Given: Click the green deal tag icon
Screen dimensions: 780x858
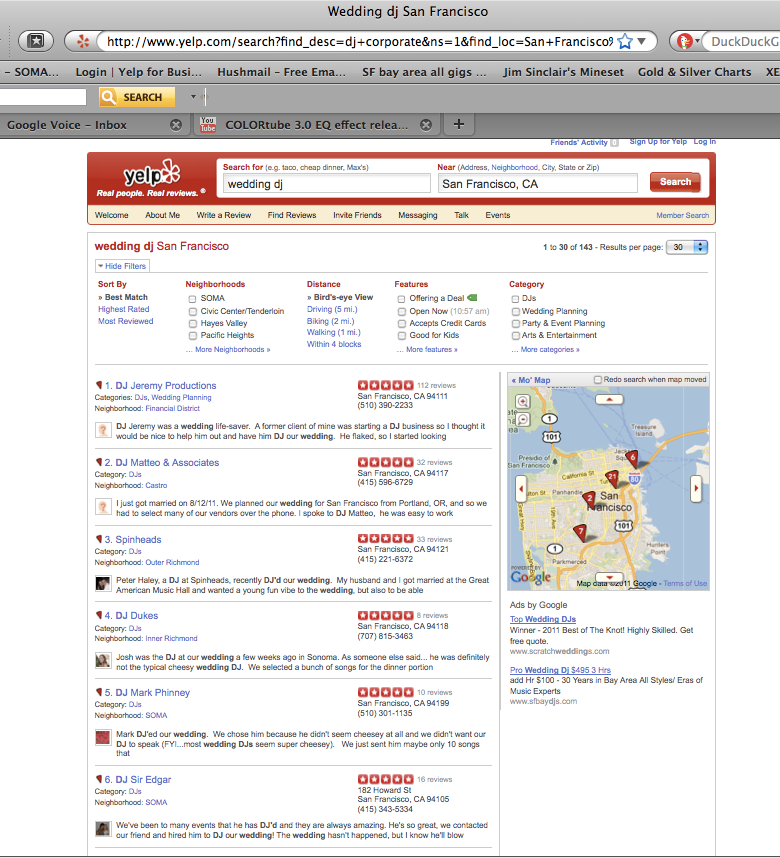Looking at the screenshot, I should point(472,298).
